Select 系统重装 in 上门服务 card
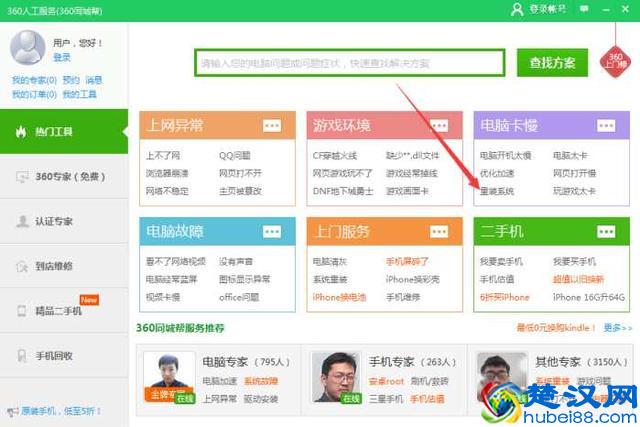 click(x=330, y=279)
